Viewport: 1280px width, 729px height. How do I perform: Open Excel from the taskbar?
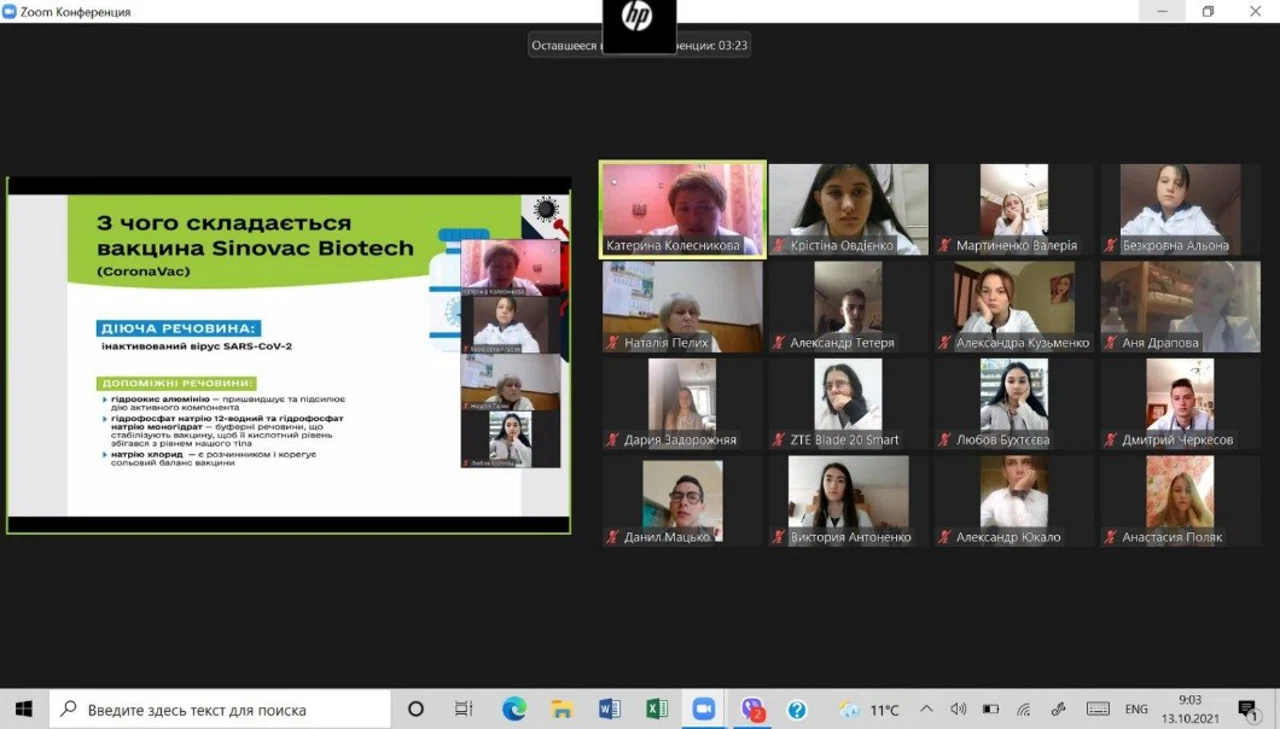pyautogui.click(x=657, y=709)
